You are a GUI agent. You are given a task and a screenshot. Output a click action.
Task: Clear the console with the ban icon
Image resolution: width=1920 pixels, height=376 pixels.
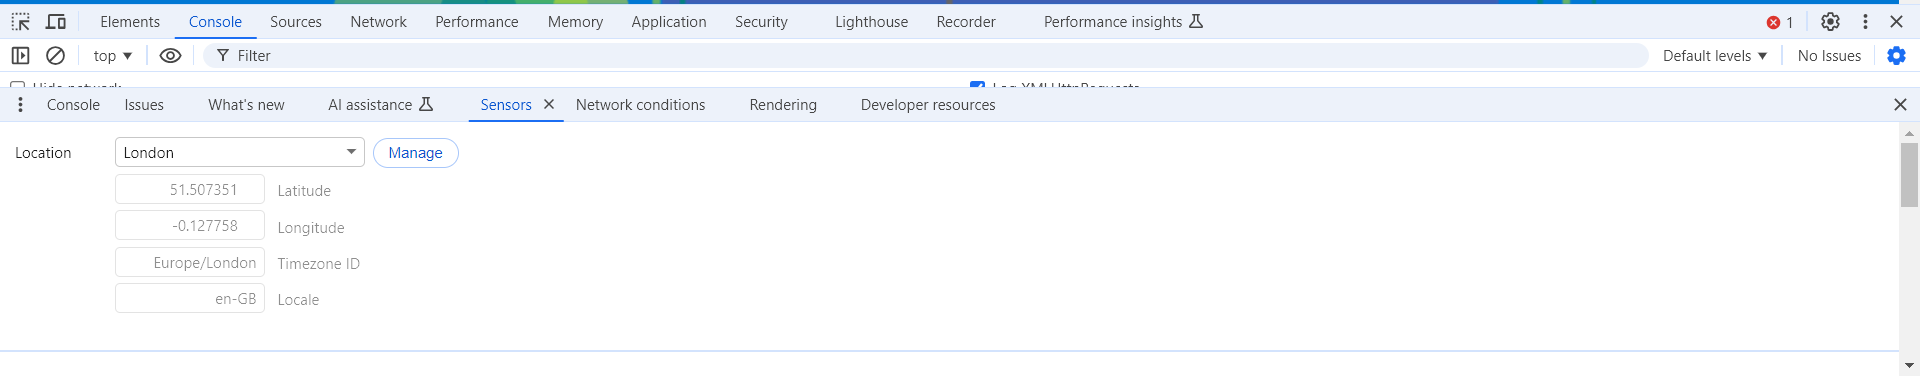[56, 56]
